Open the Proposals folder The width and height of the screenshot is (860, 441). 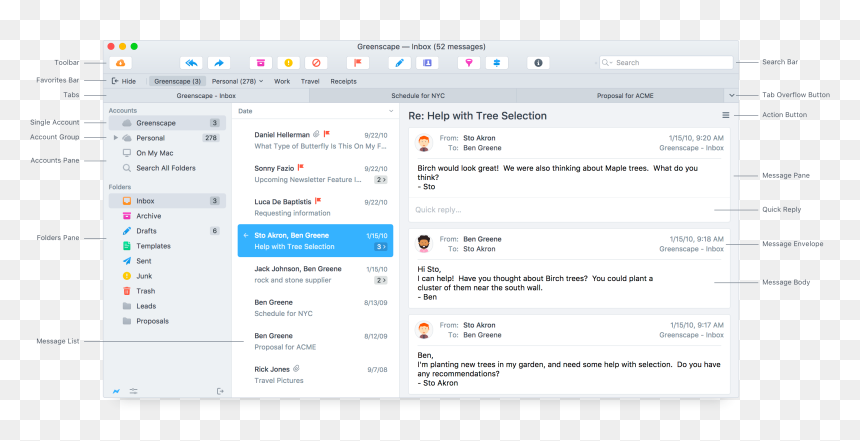[167, 321]
